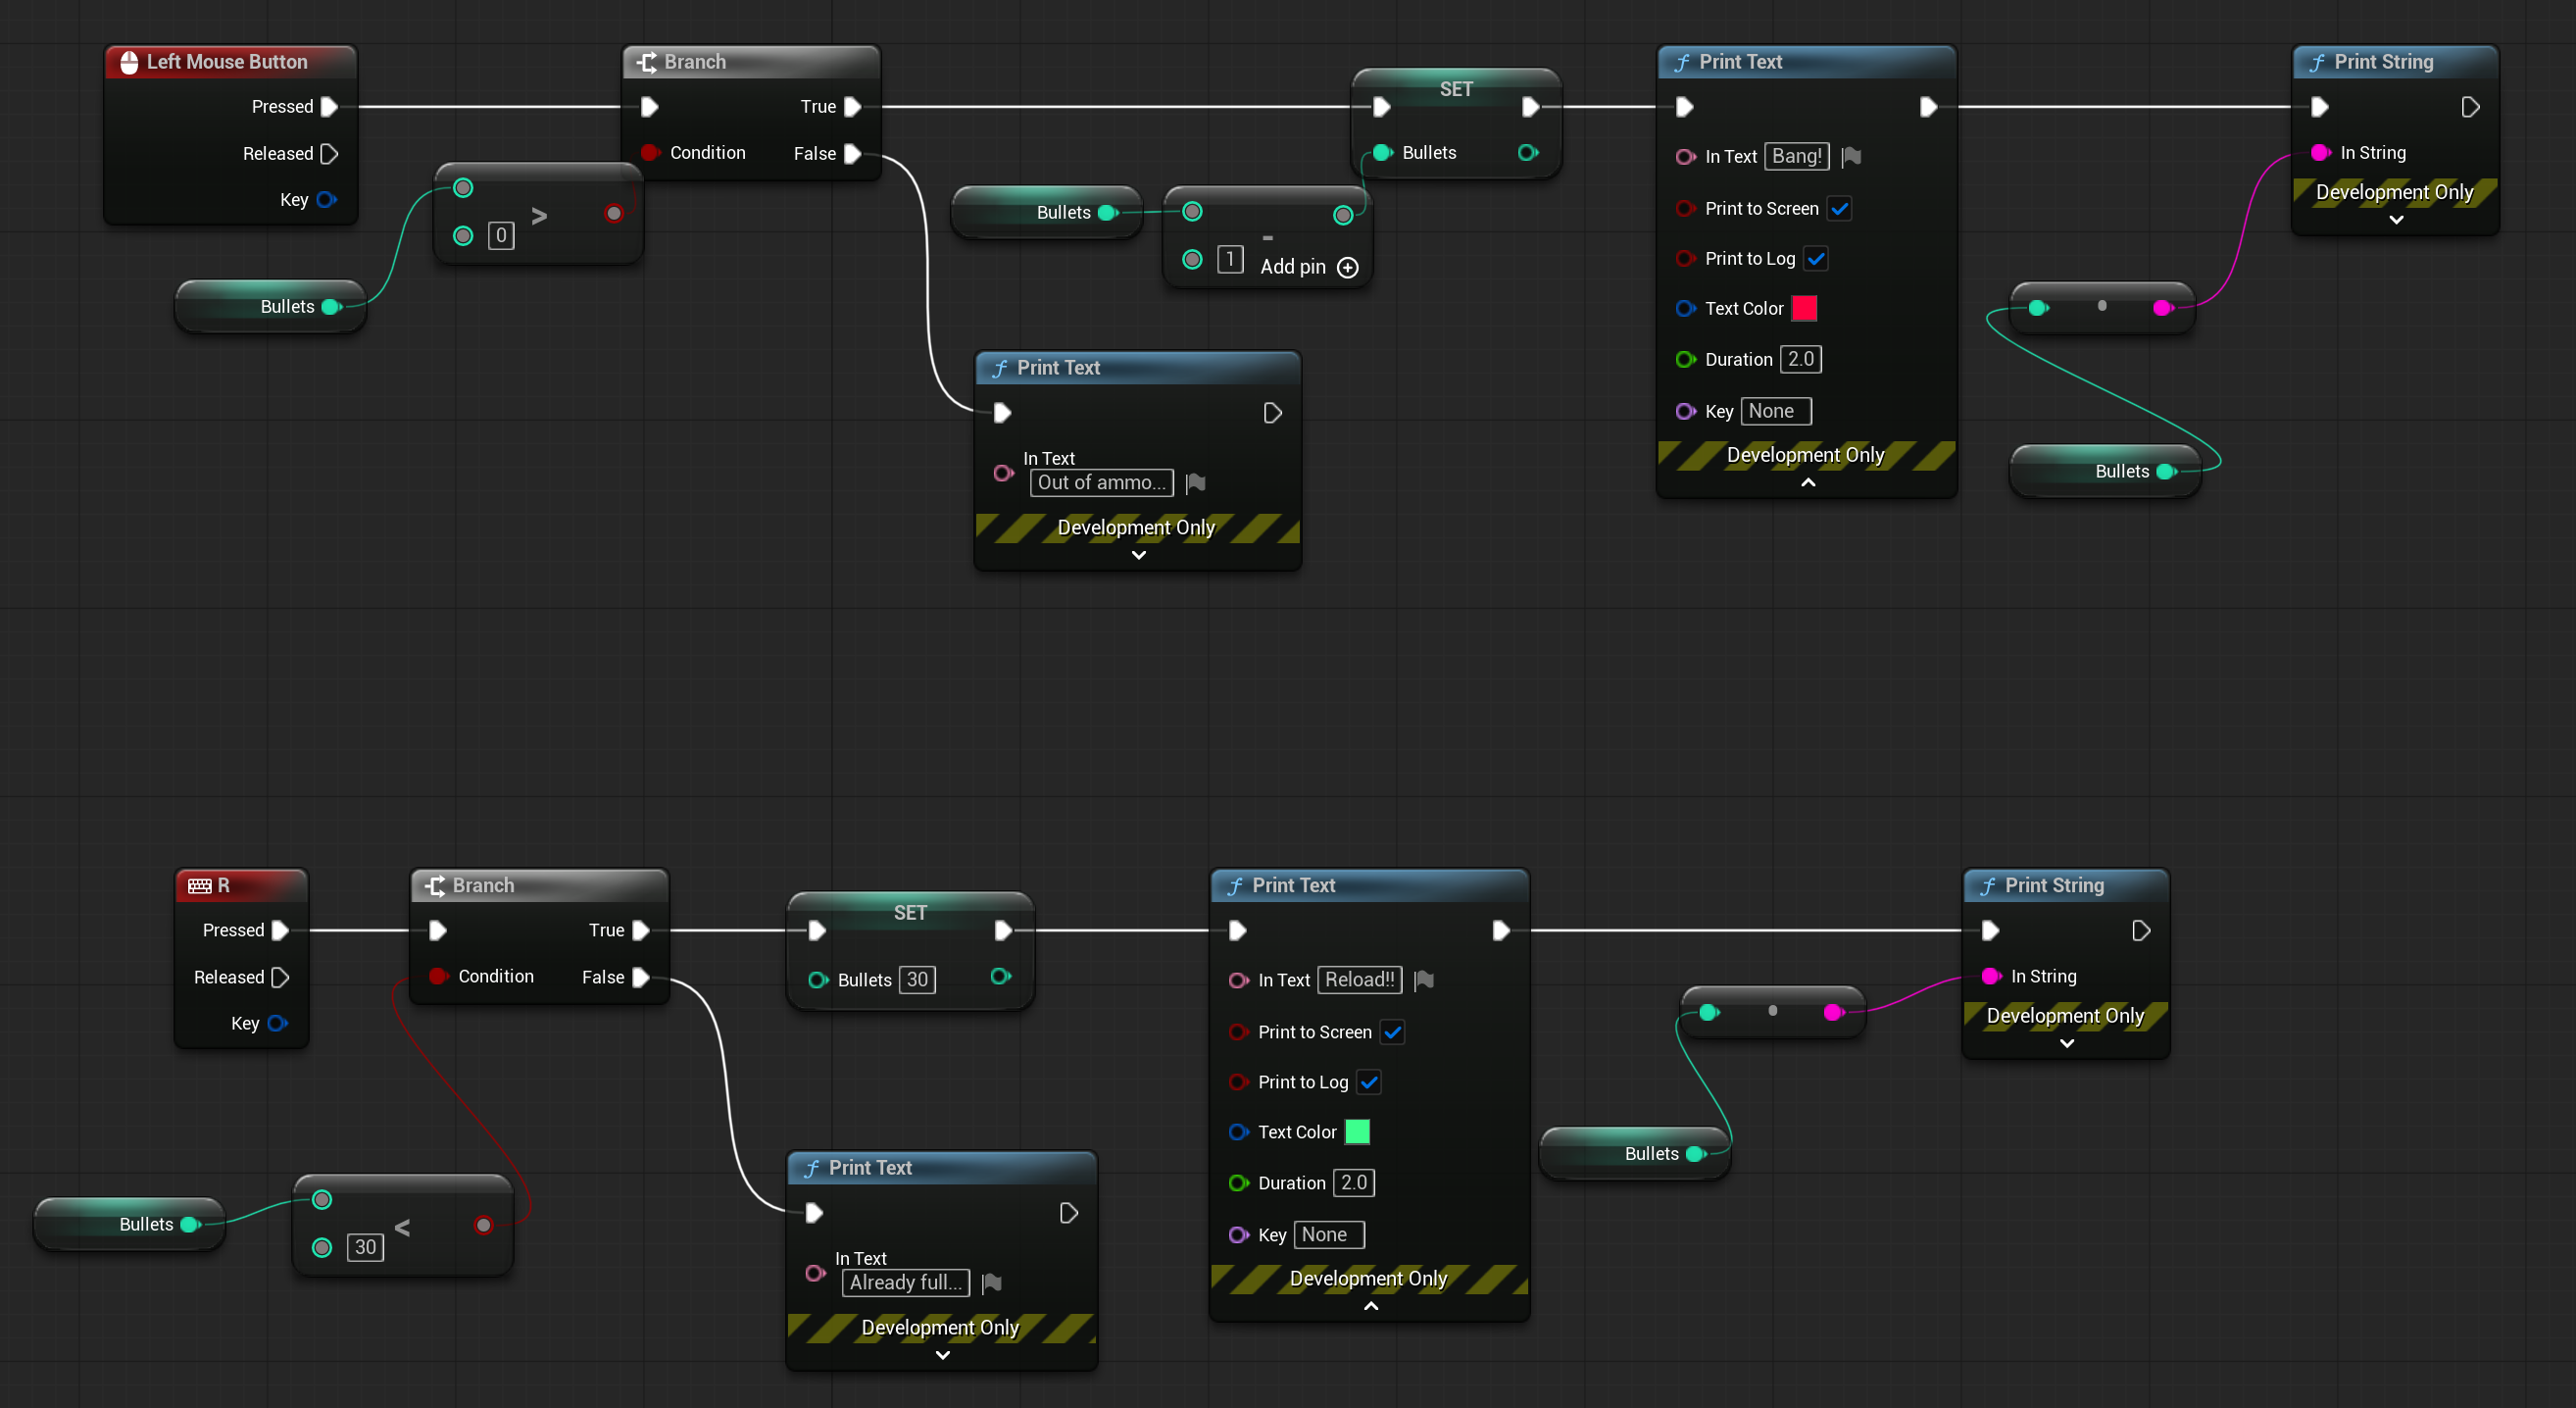Click the bottom Branch False output pin
2576x1408 pixels.
(640, 977)
